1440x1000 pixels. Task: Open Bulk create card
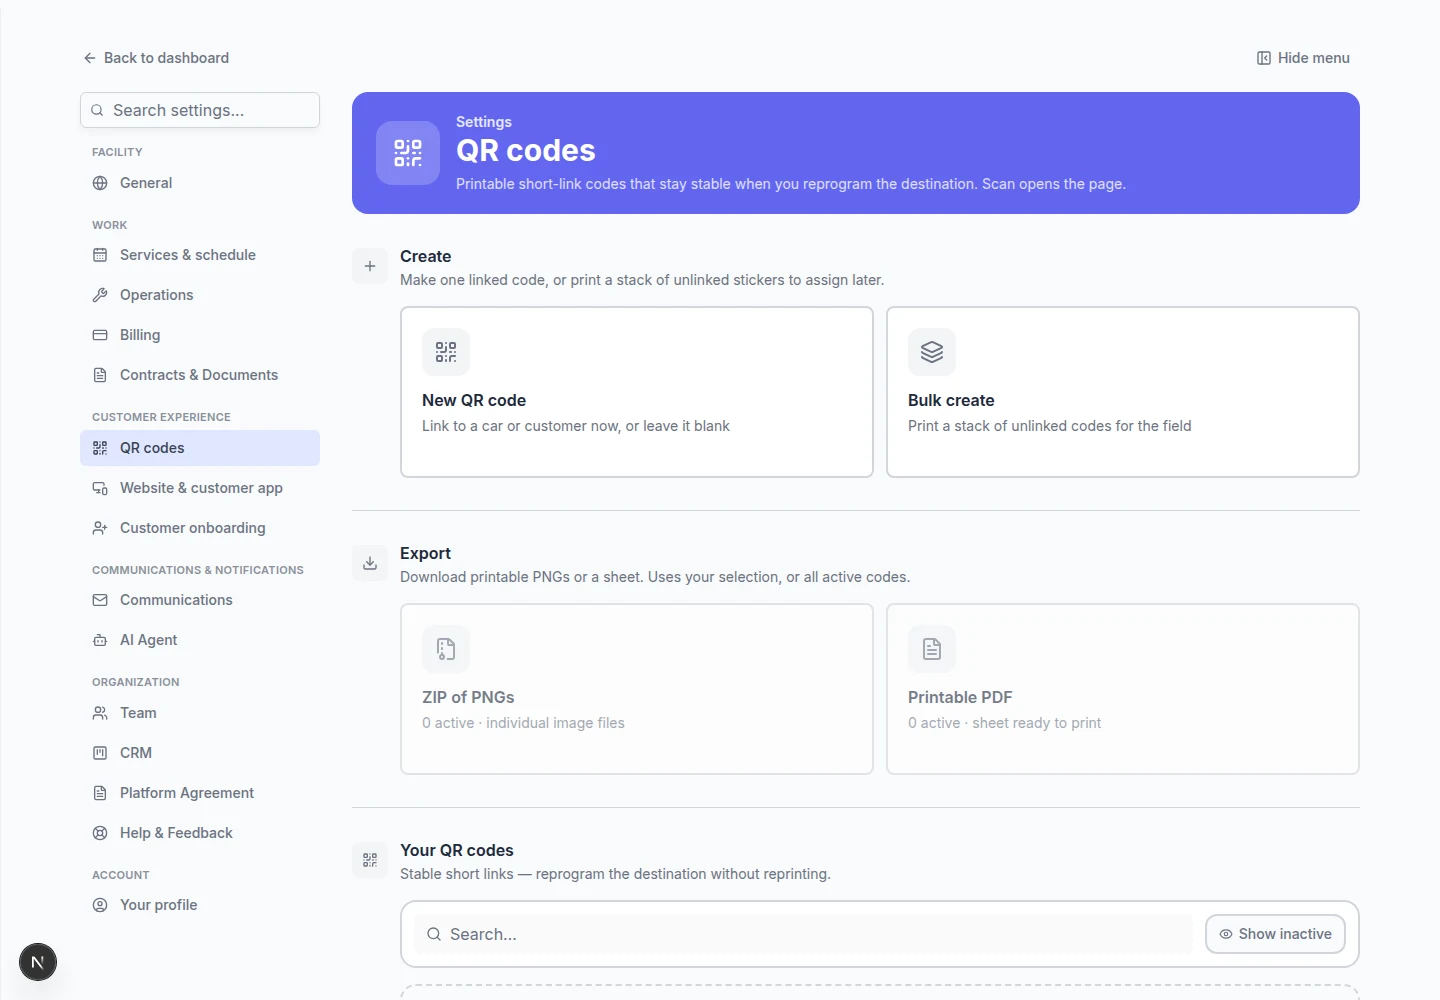[1123, 392]
